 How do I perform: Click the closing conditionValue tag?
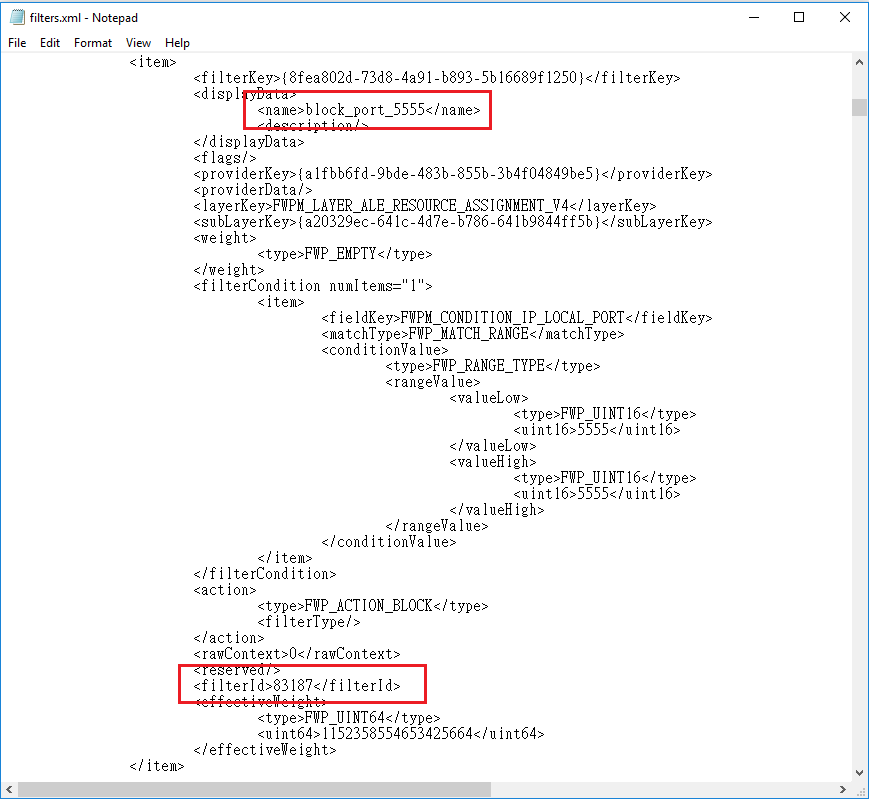[x=389, y=542]
